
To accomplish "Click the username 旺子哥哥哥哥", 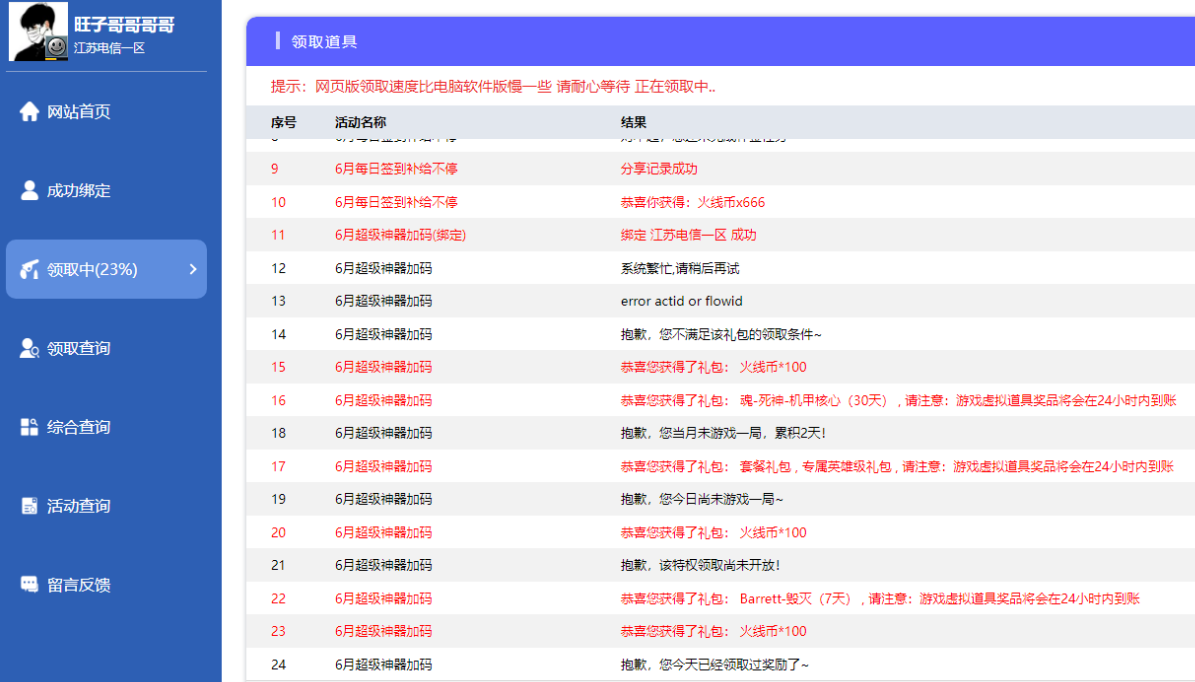I will (124, 25).
